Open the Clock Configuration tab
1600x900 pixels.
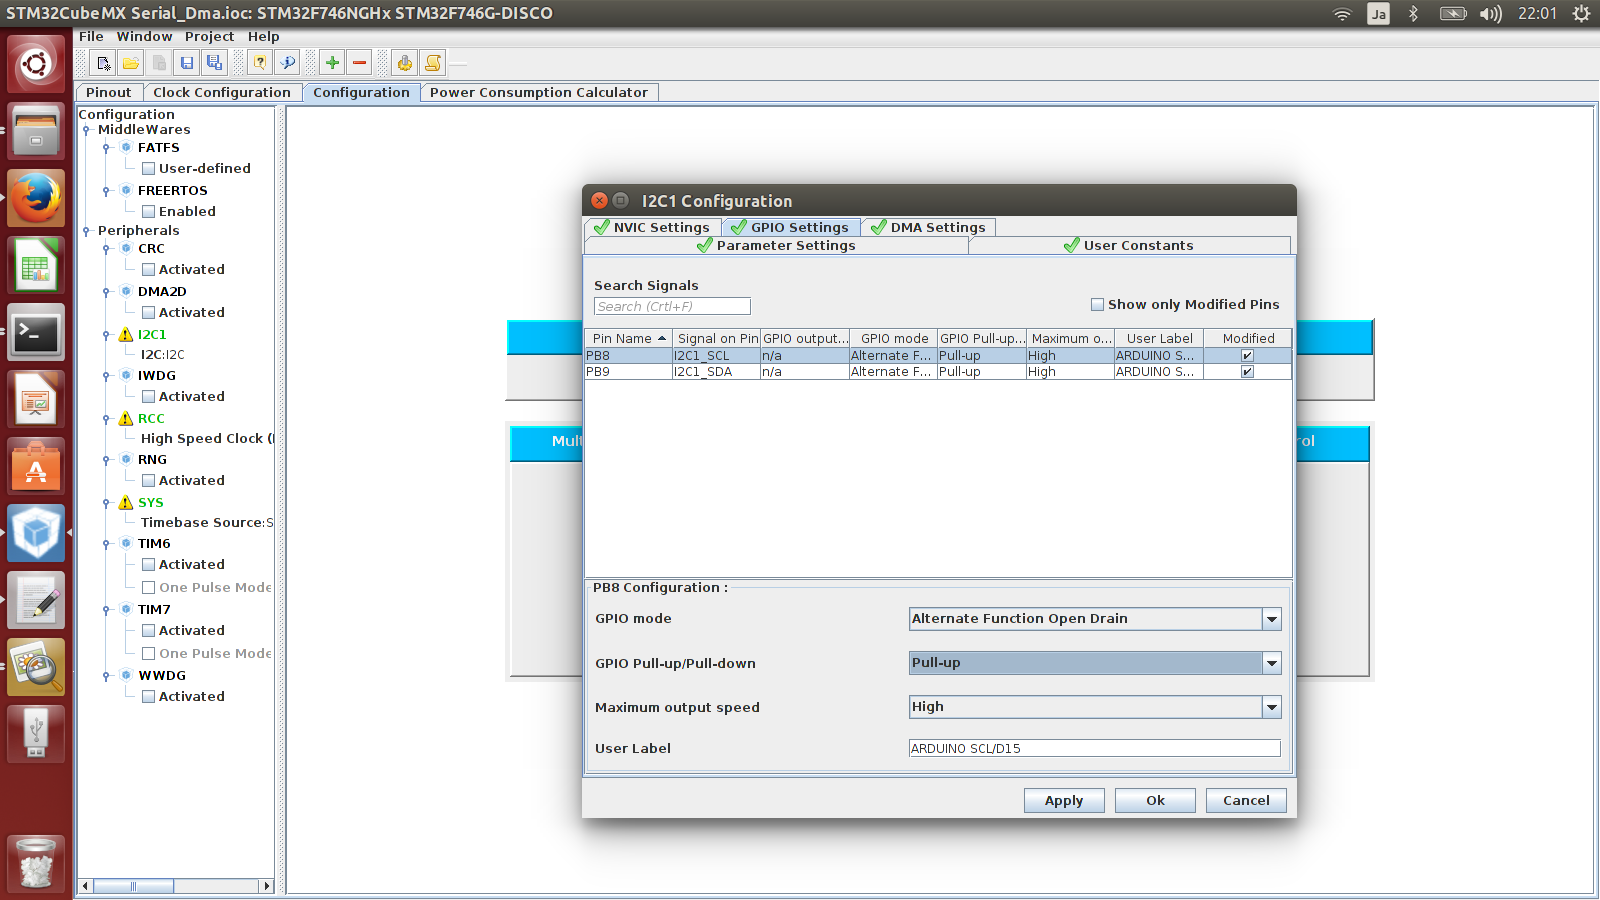[221, 93]
